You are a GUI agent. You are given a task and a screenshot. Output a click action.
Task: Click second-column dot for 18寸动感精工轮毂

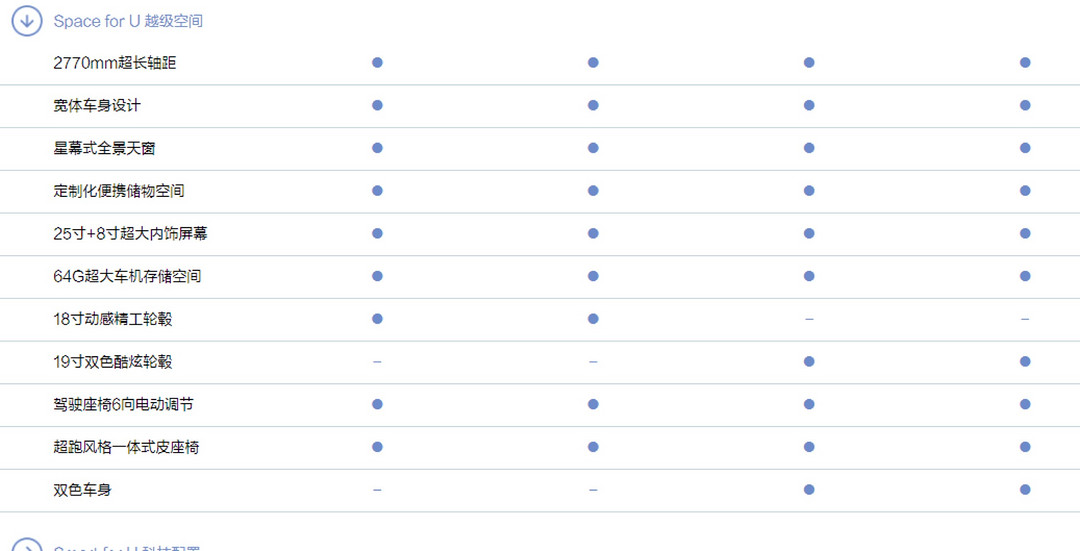pyautogui.click(x=593, y=319)
